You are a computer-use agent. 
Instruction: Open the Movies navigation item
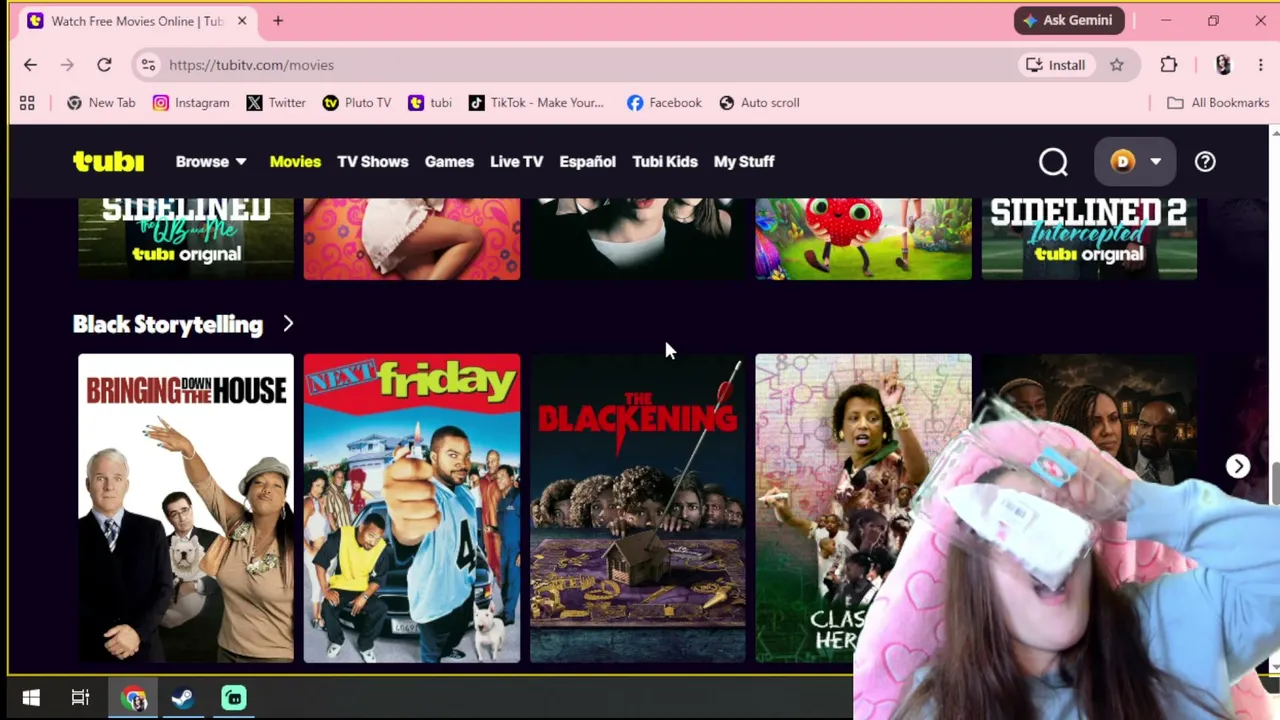(x=295, y=161)
